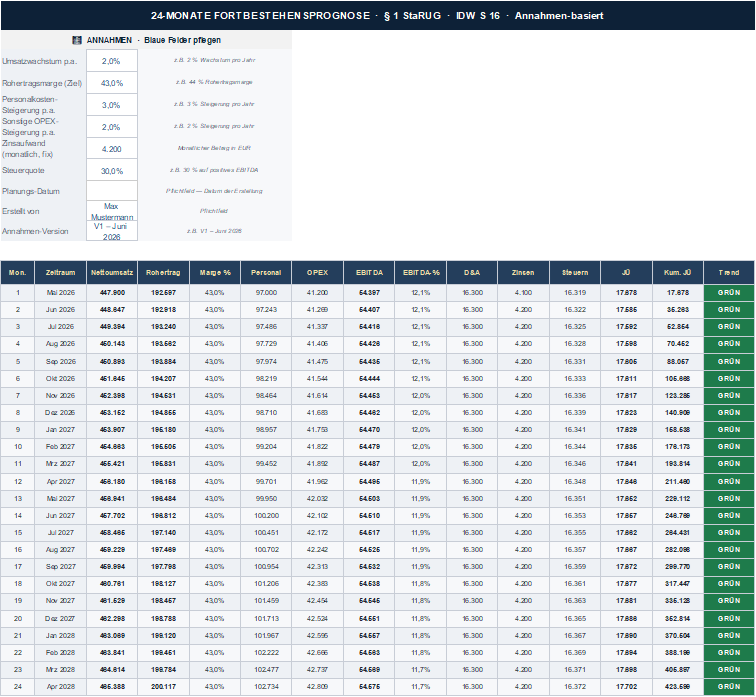Click the GRÜN trend cell for Mai 2027
The height and width of the screenshot is (697, 756).
(729, 498)
